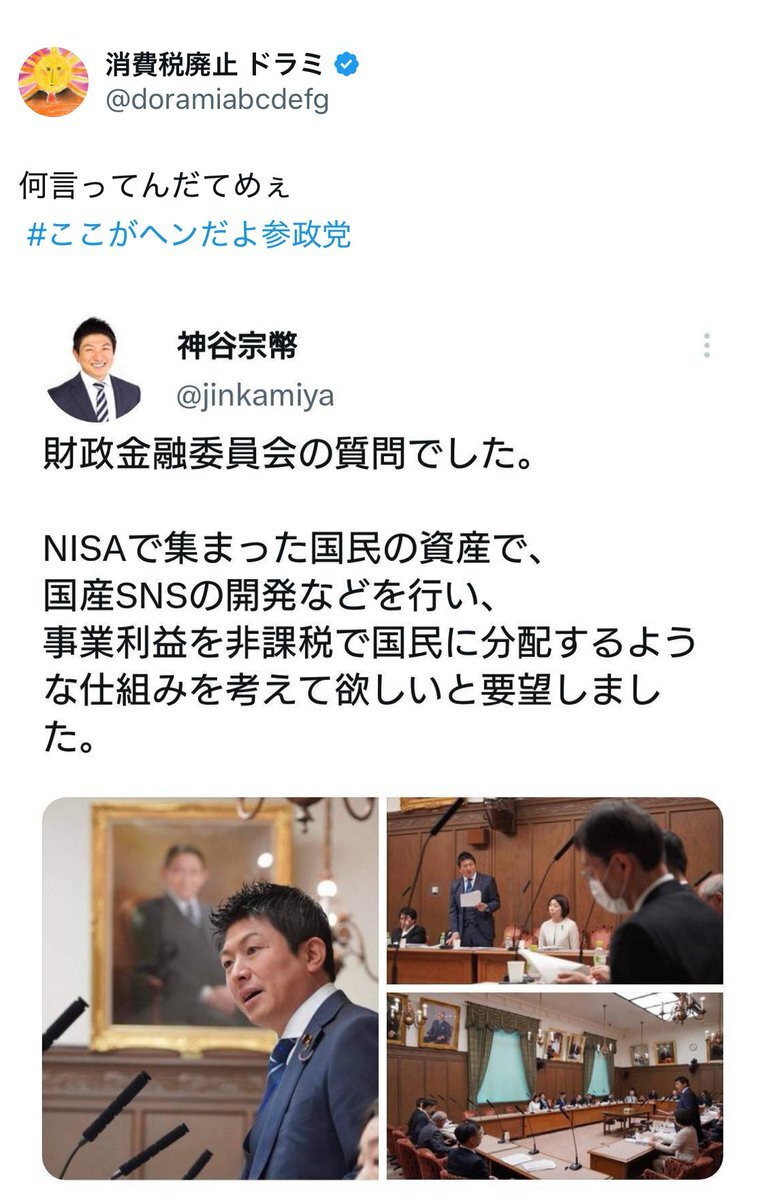Screen dimensions: 766x1200
Task: Open the wide committee room photo
Action: pyautogui.click(x=555, y=1086)
